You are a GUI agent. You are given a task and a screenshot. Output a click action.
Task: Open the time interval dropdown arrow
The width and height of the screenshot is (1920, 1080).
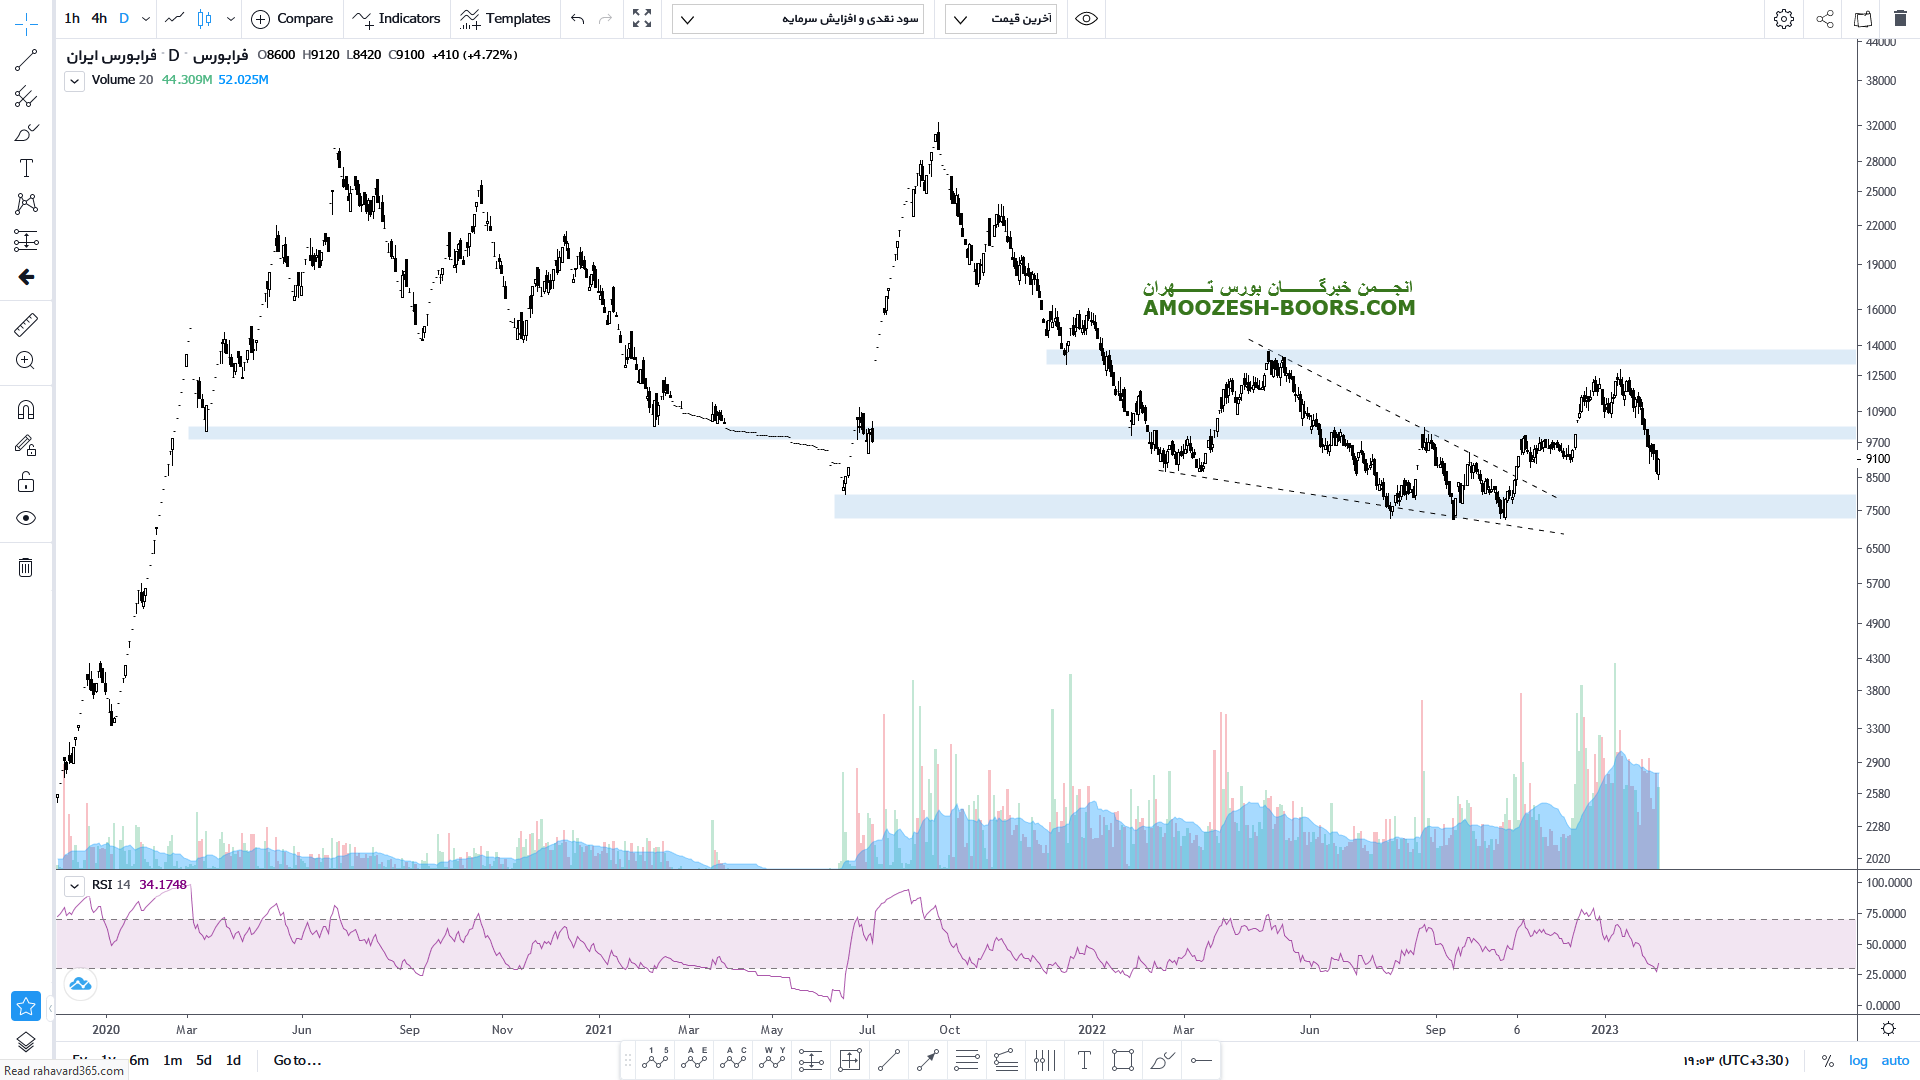[146, 19]
